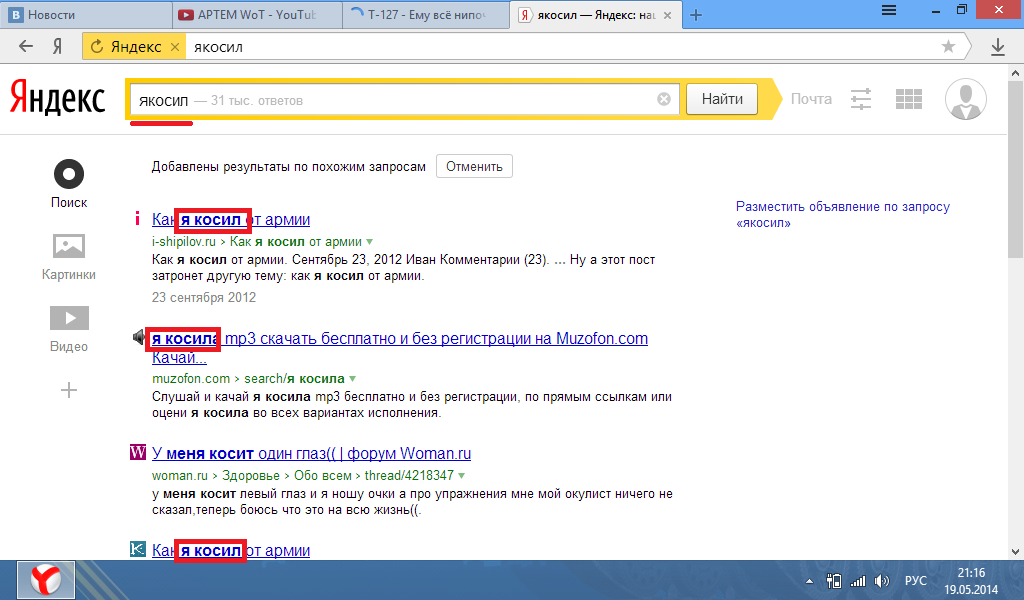This screenshot has width=1024, height=600.
Task: Expand the woman.ru result dropdown arrow
Action: (462, 476)
